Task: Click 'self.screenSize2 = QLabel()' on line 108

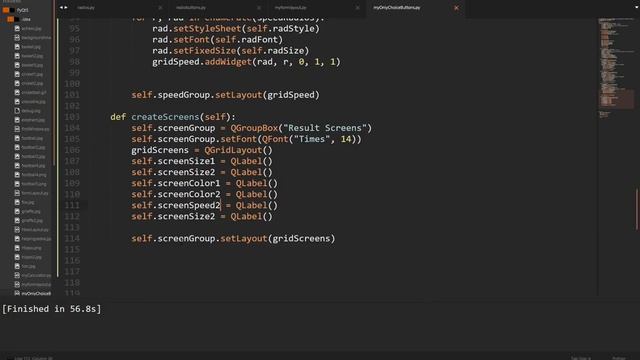Action: (202, 172)
